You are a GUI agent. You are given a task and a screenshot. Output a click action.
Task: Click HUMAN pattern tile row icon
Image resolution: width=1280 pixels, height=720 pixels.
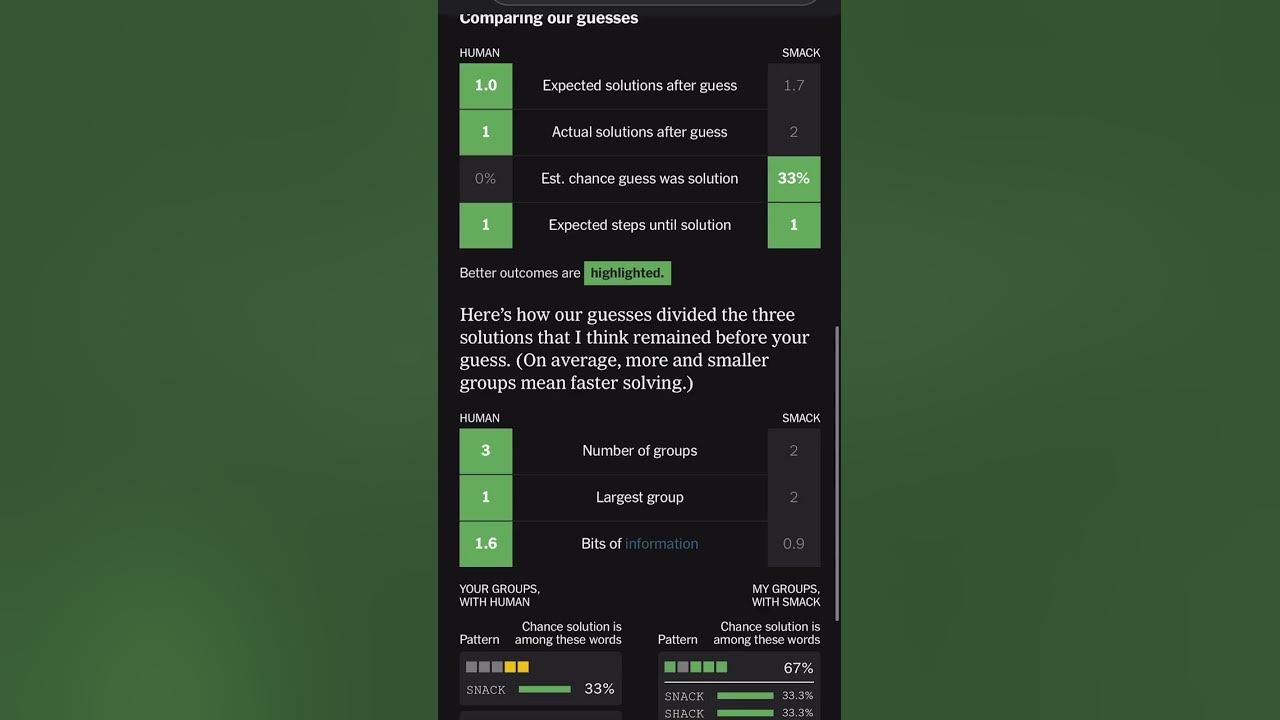point(497,667)
